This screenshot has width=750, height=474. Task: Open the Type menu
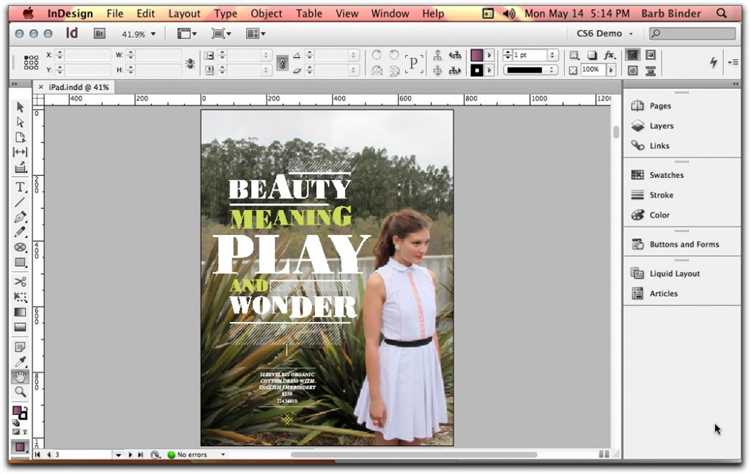(x=225, y=13)
